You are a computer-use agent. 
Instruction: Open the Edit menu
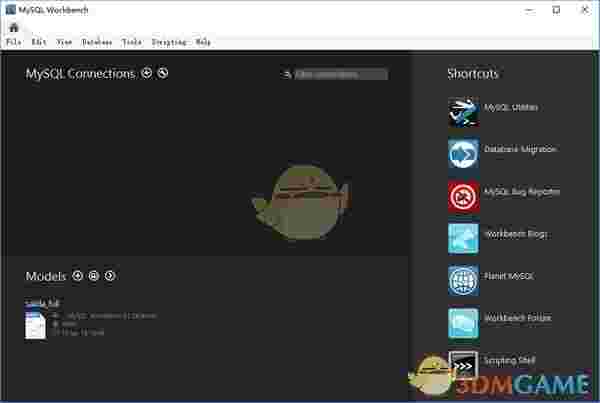(x=39, y=42)
